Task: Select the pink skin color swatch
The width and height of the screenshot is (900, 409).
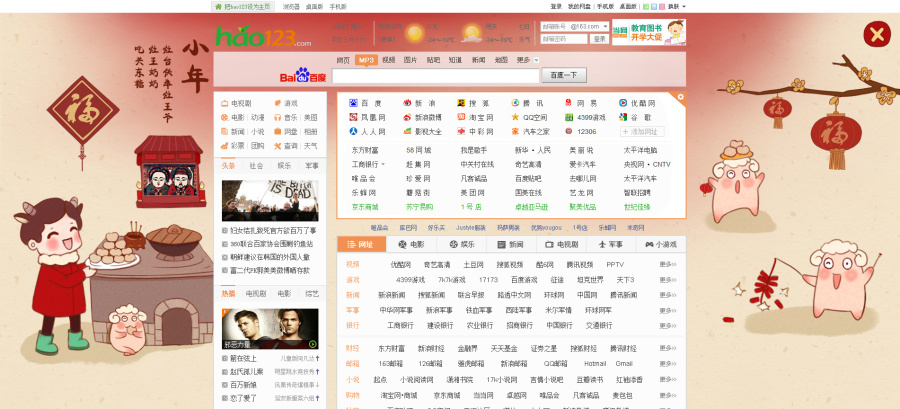Action: tap(662, 7)
